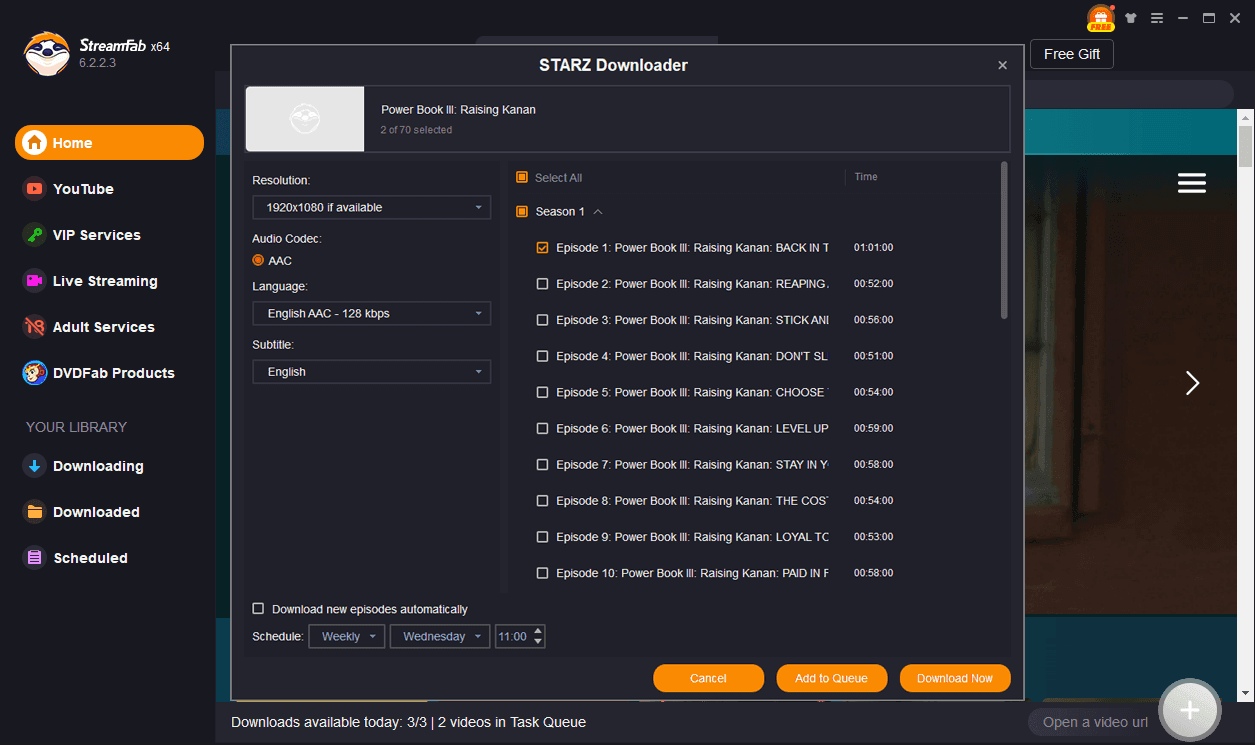Click the main page vertical scrollbar
This screenshot has height=745, width=1255.
click(x=1245, y=147)
